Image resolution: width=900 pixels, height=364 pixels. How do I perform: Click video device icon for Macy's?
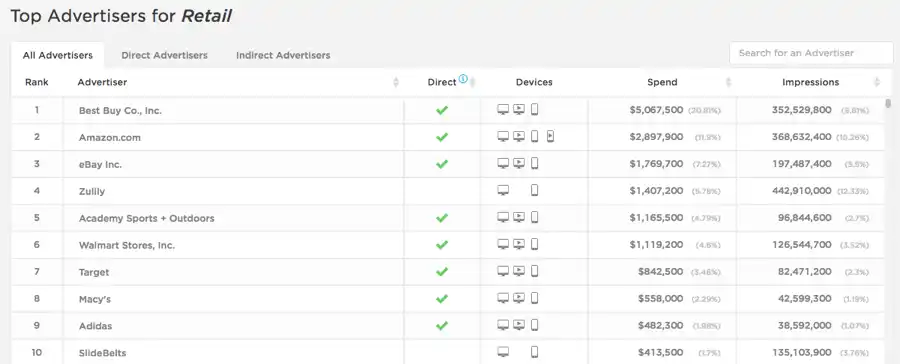pyautogui.click(x=519, y=299)
